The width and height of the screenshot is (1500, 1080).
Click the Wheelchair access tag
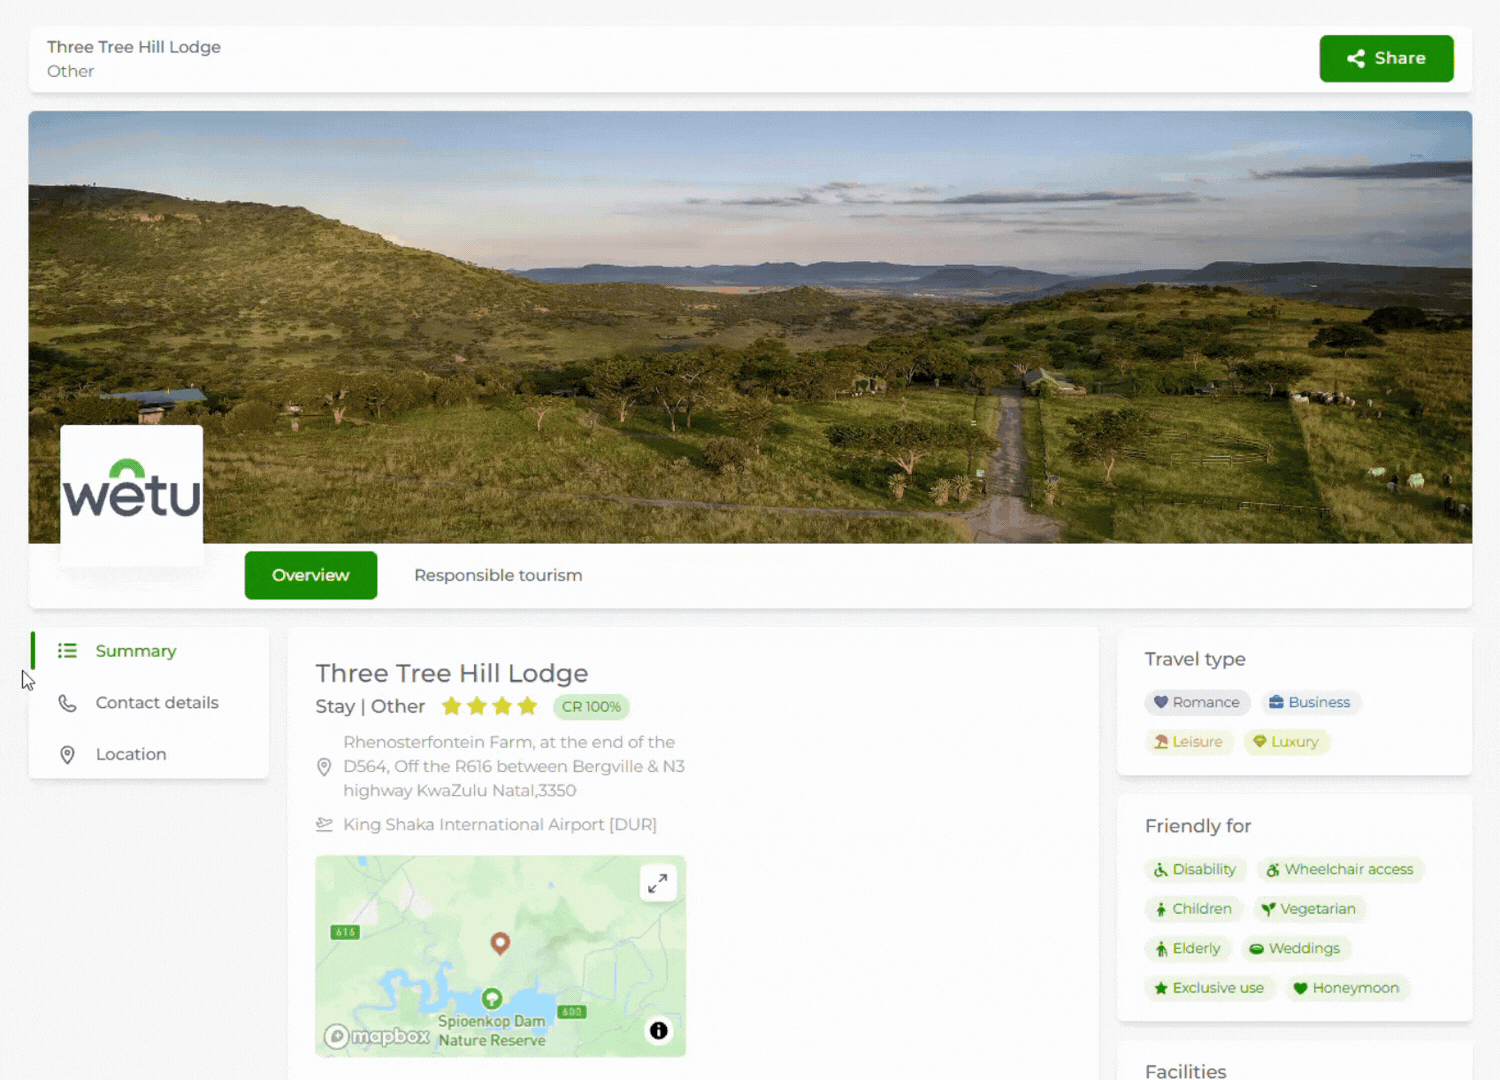pos(1340,870)
